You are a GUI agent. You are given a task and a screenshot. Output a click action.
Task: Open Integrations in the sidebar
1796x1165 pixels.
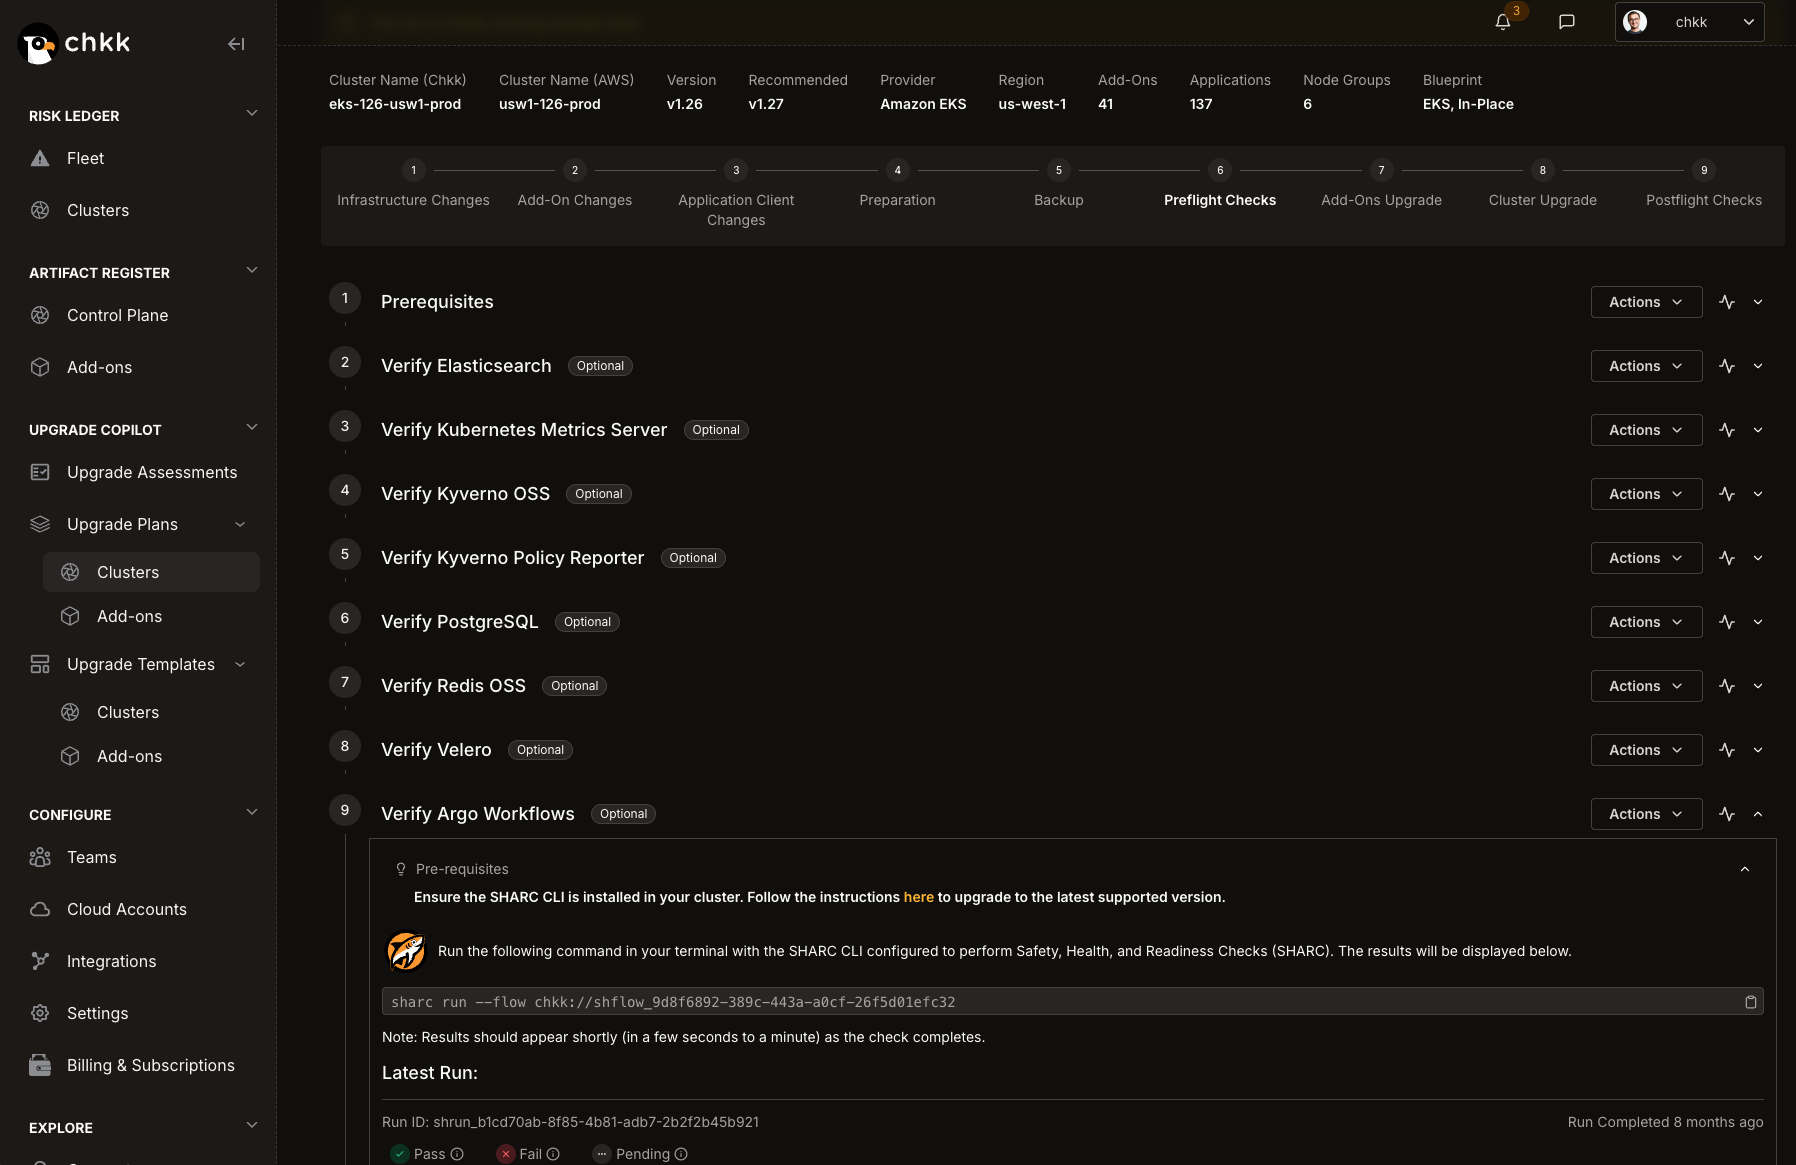pyautogui.click(x=111, y=961)
